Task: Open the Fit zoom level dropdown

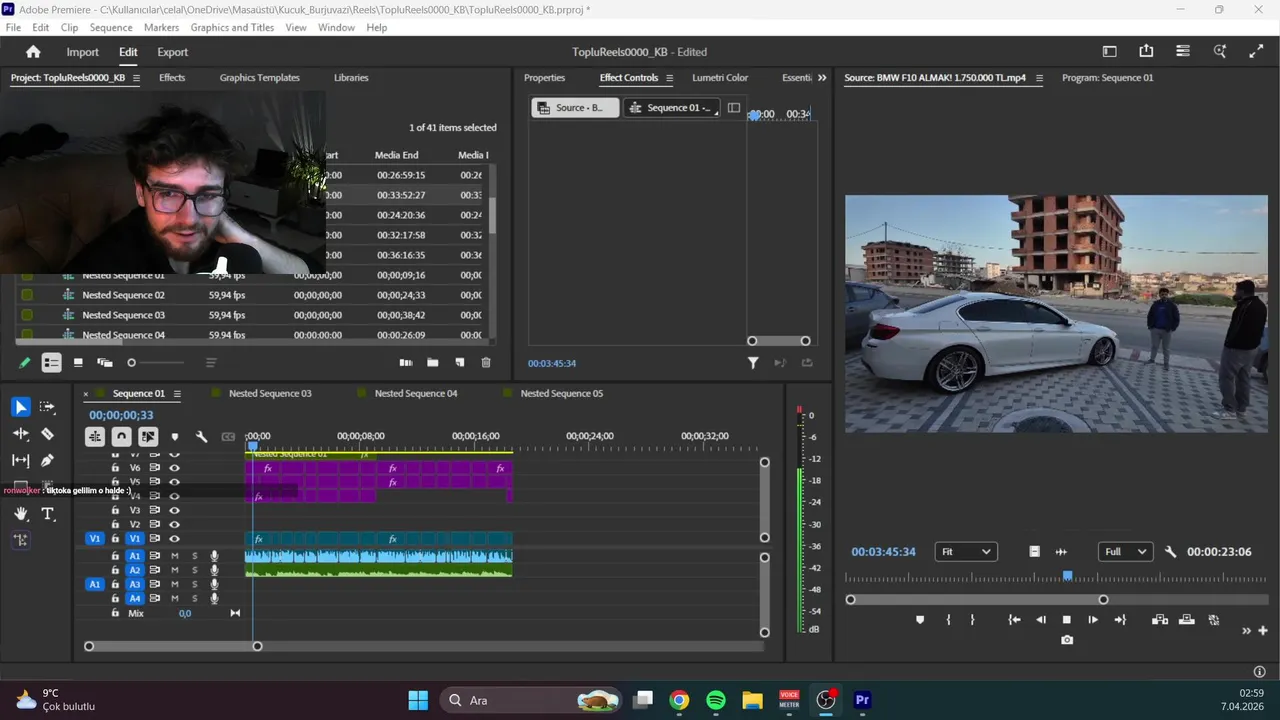Action: (x=965, y=552)
